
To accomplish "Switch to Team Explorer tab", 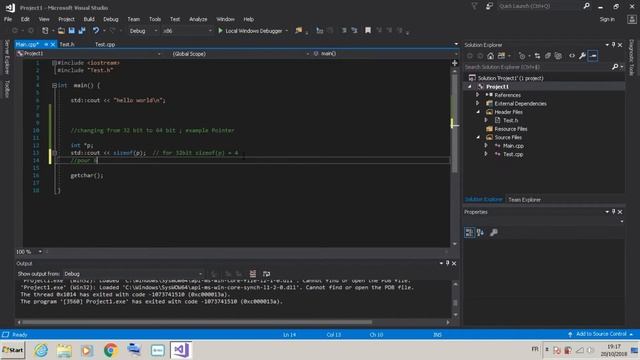I will tap(524, 200).
